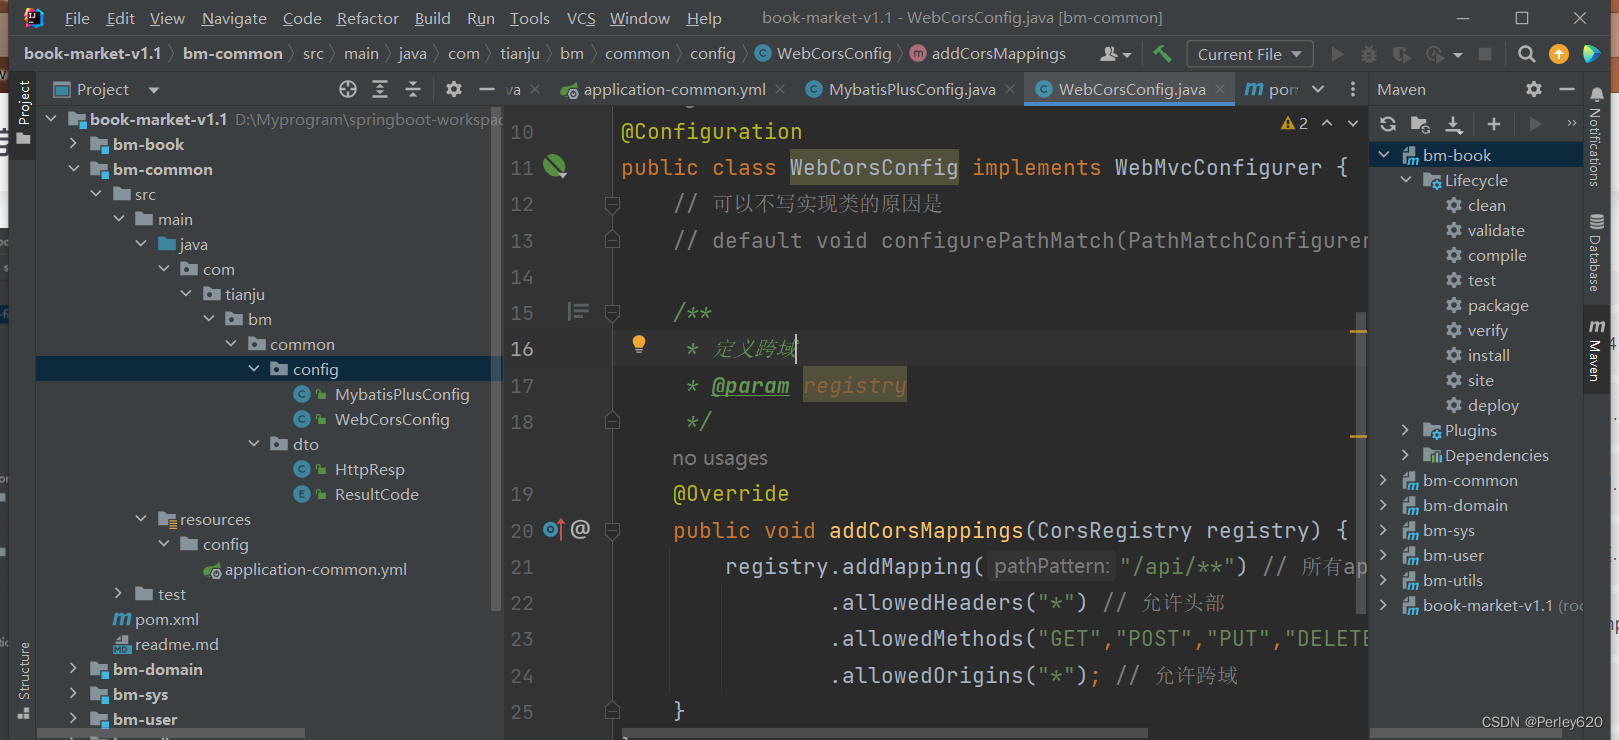Image resolution: width=1619 pixels, height=740 pixels.
Task: Hide the Project tool window
Action: (x=487, y=89)
